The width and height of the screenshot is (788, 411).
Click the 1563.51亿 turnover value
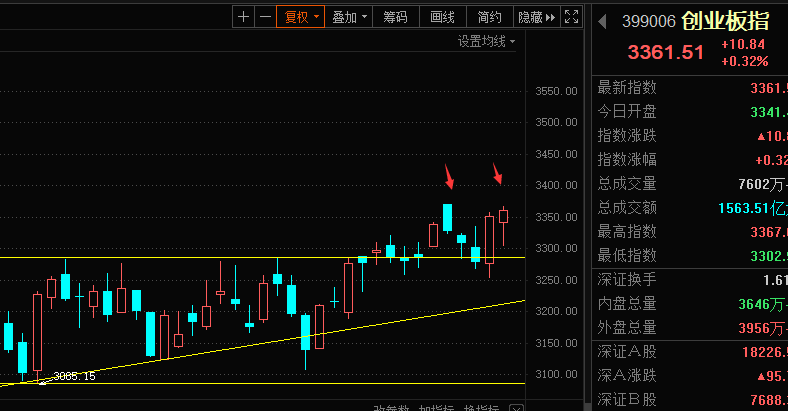coord(753,208)
